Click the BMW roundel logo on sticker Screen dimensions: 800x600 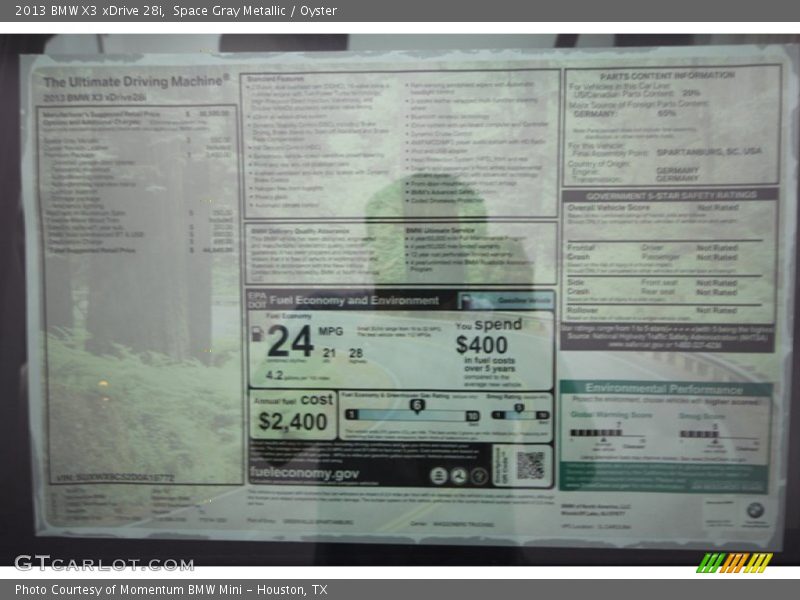pos(754,509)
